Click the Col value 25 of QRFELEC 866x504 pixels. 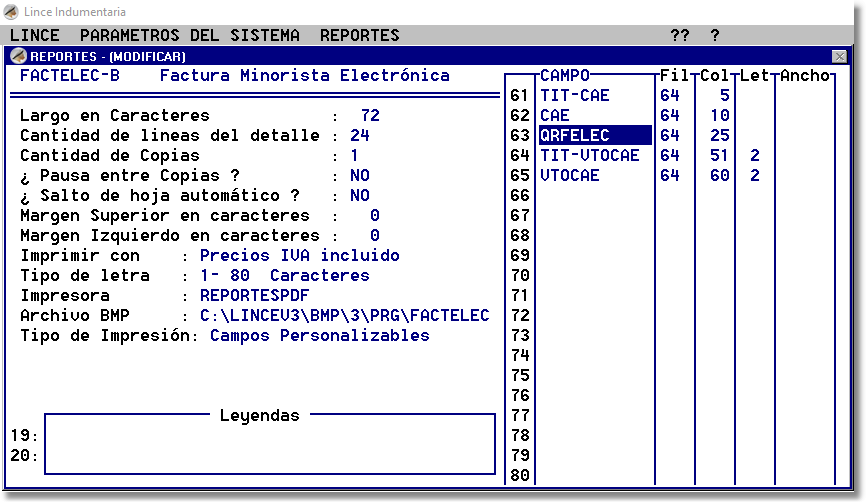tap(720, 135)
